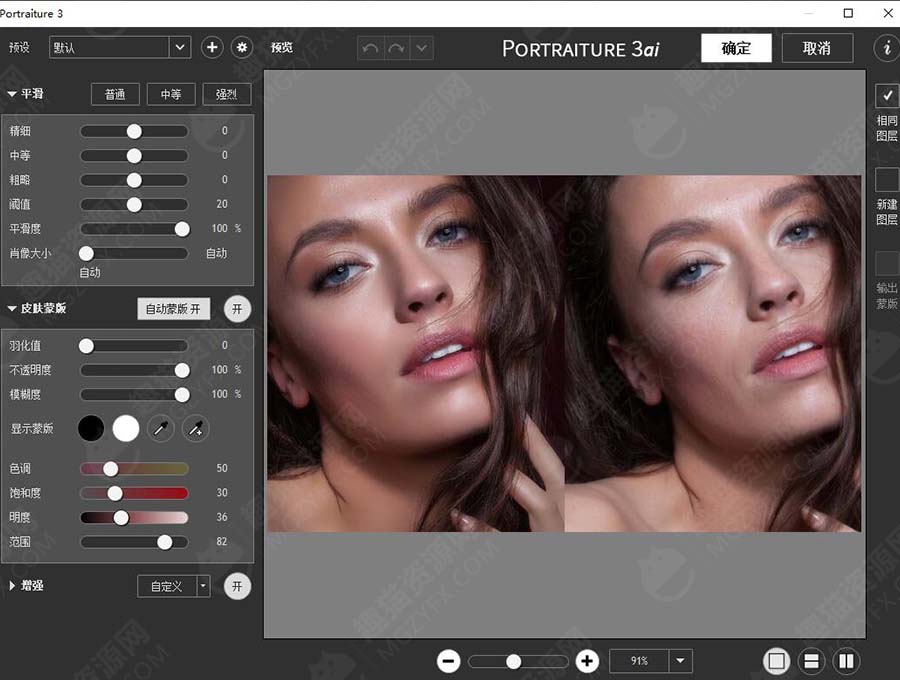Toggle the 相同图层 checkbox
Image resolution: width=900 pixels, height=680 pixels.
point(887,96)
